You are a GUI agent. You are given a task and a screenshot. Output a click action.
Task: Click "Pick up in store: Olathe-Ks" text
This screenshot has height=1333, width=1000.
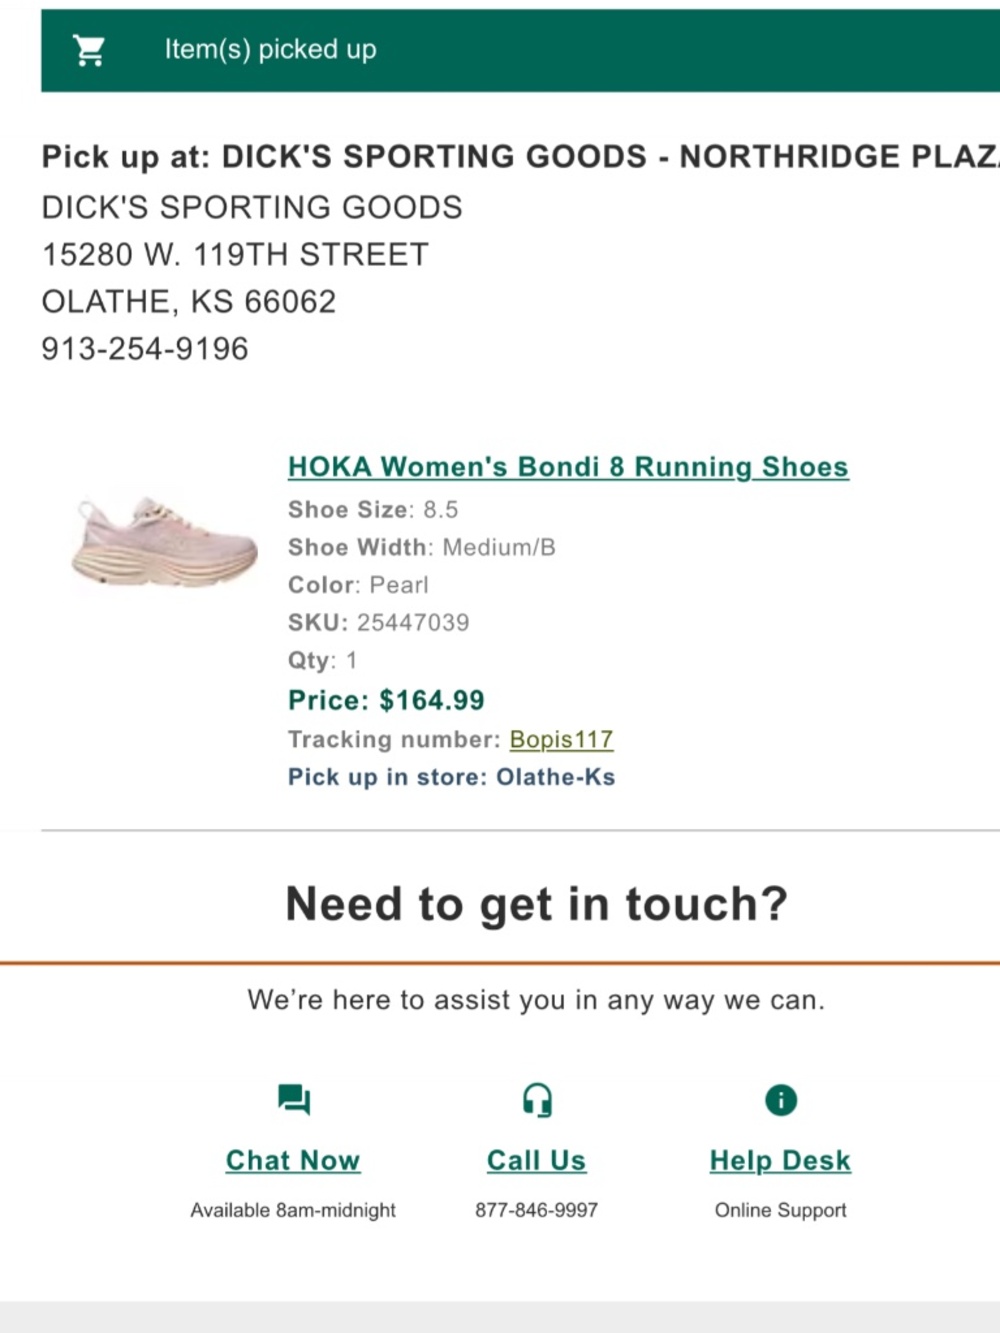(x=451, y=777)
